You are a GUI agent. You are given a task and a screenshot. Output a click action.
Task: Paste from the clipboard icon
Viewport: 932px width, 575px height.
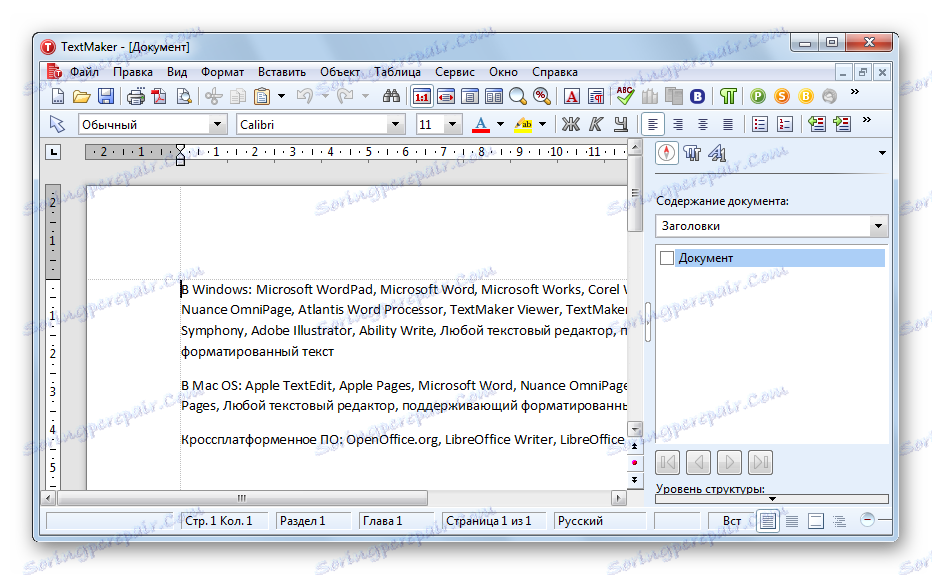[262, 96]
